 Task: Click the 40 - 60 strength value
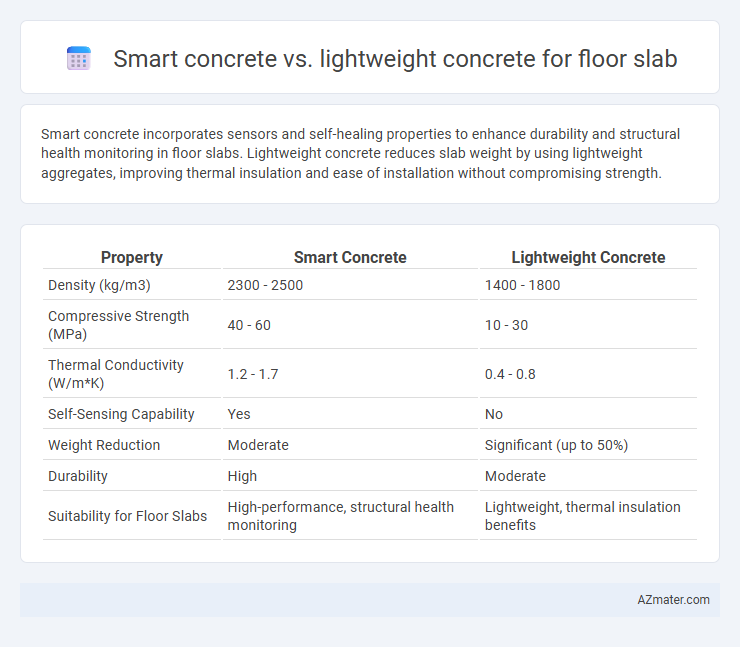(249, 325)
